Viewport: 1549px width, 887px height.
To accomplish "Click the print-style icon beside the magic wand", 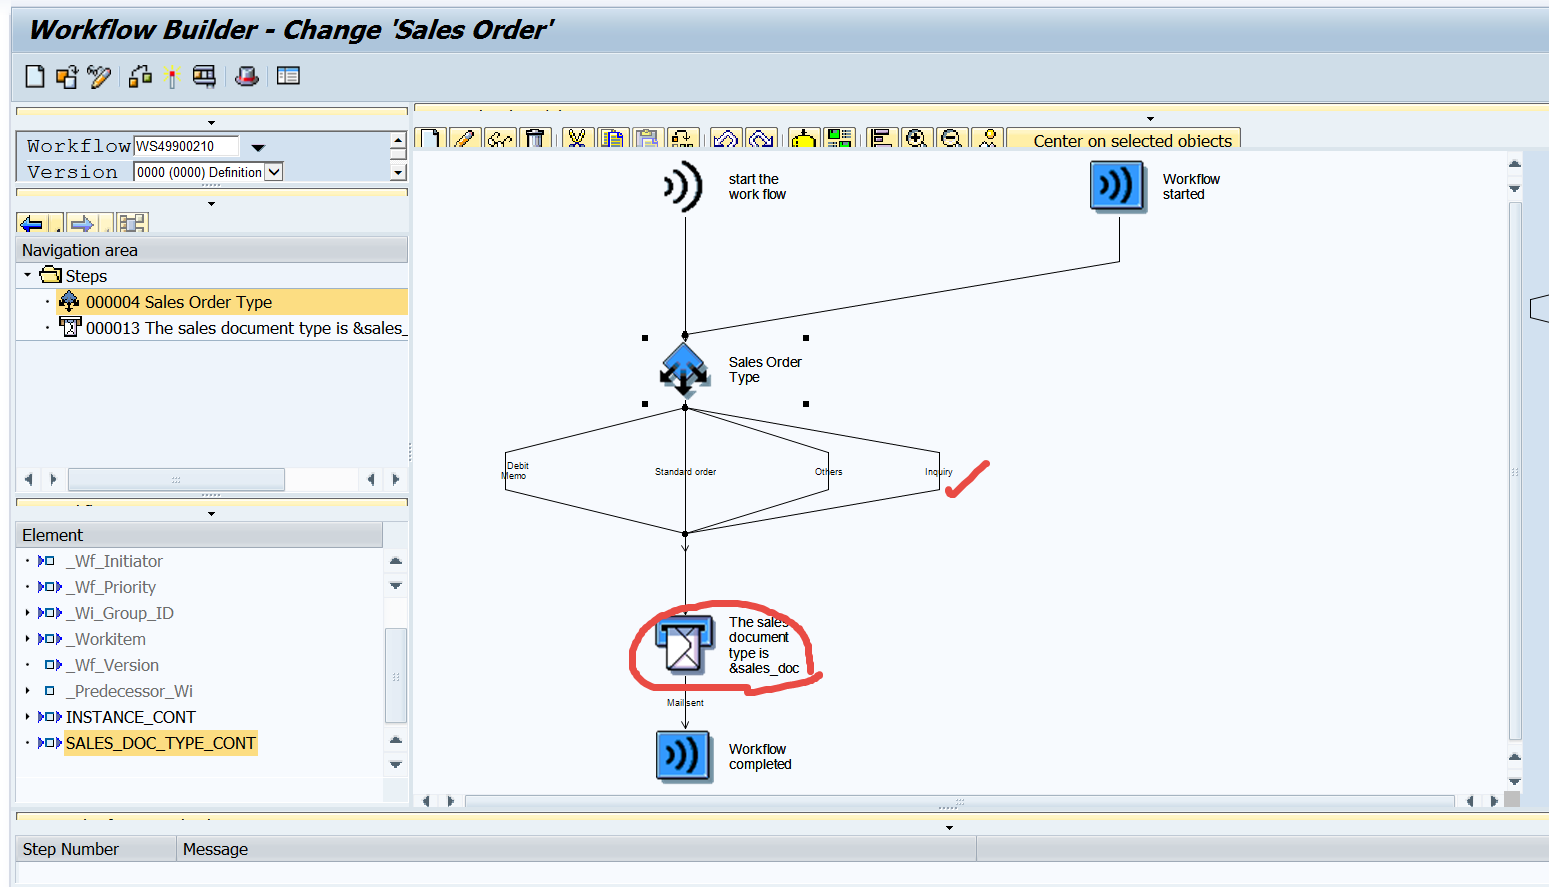I will pyautogui.click(x=204, y=76).
